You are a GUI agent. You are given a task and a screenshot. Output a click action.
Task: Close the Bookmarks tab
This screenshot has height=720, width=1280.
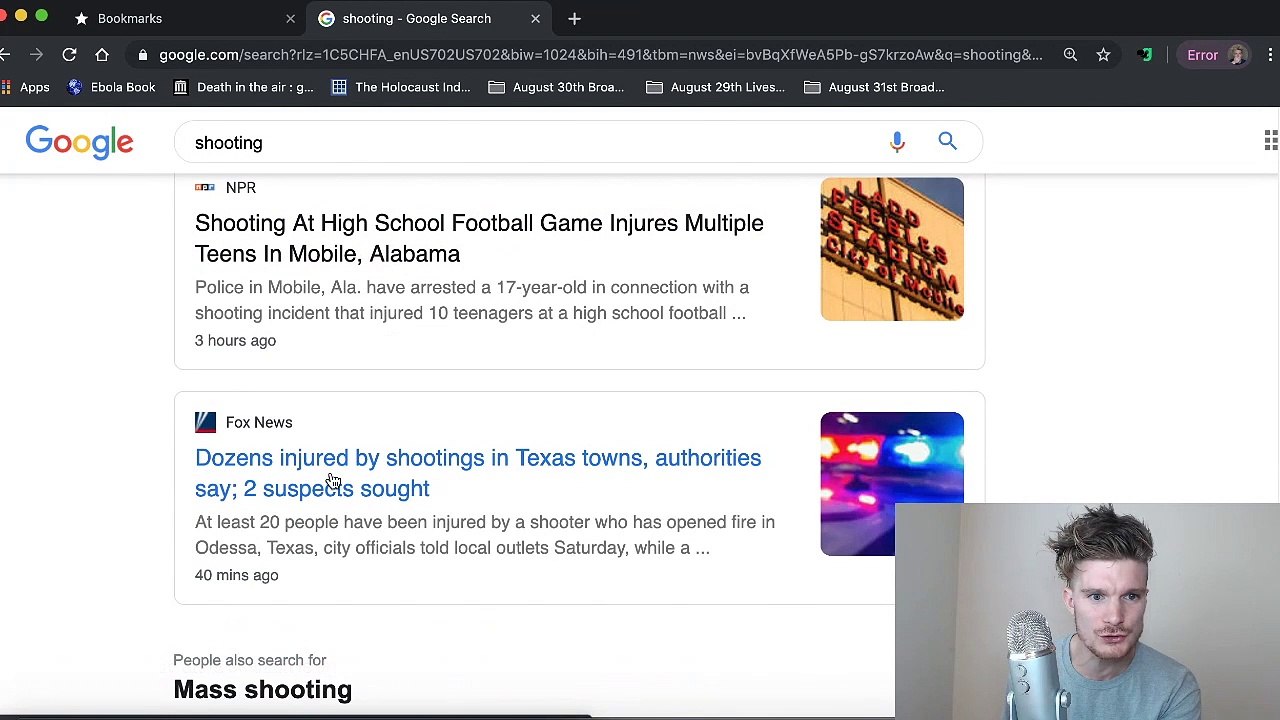pos(290,18)
